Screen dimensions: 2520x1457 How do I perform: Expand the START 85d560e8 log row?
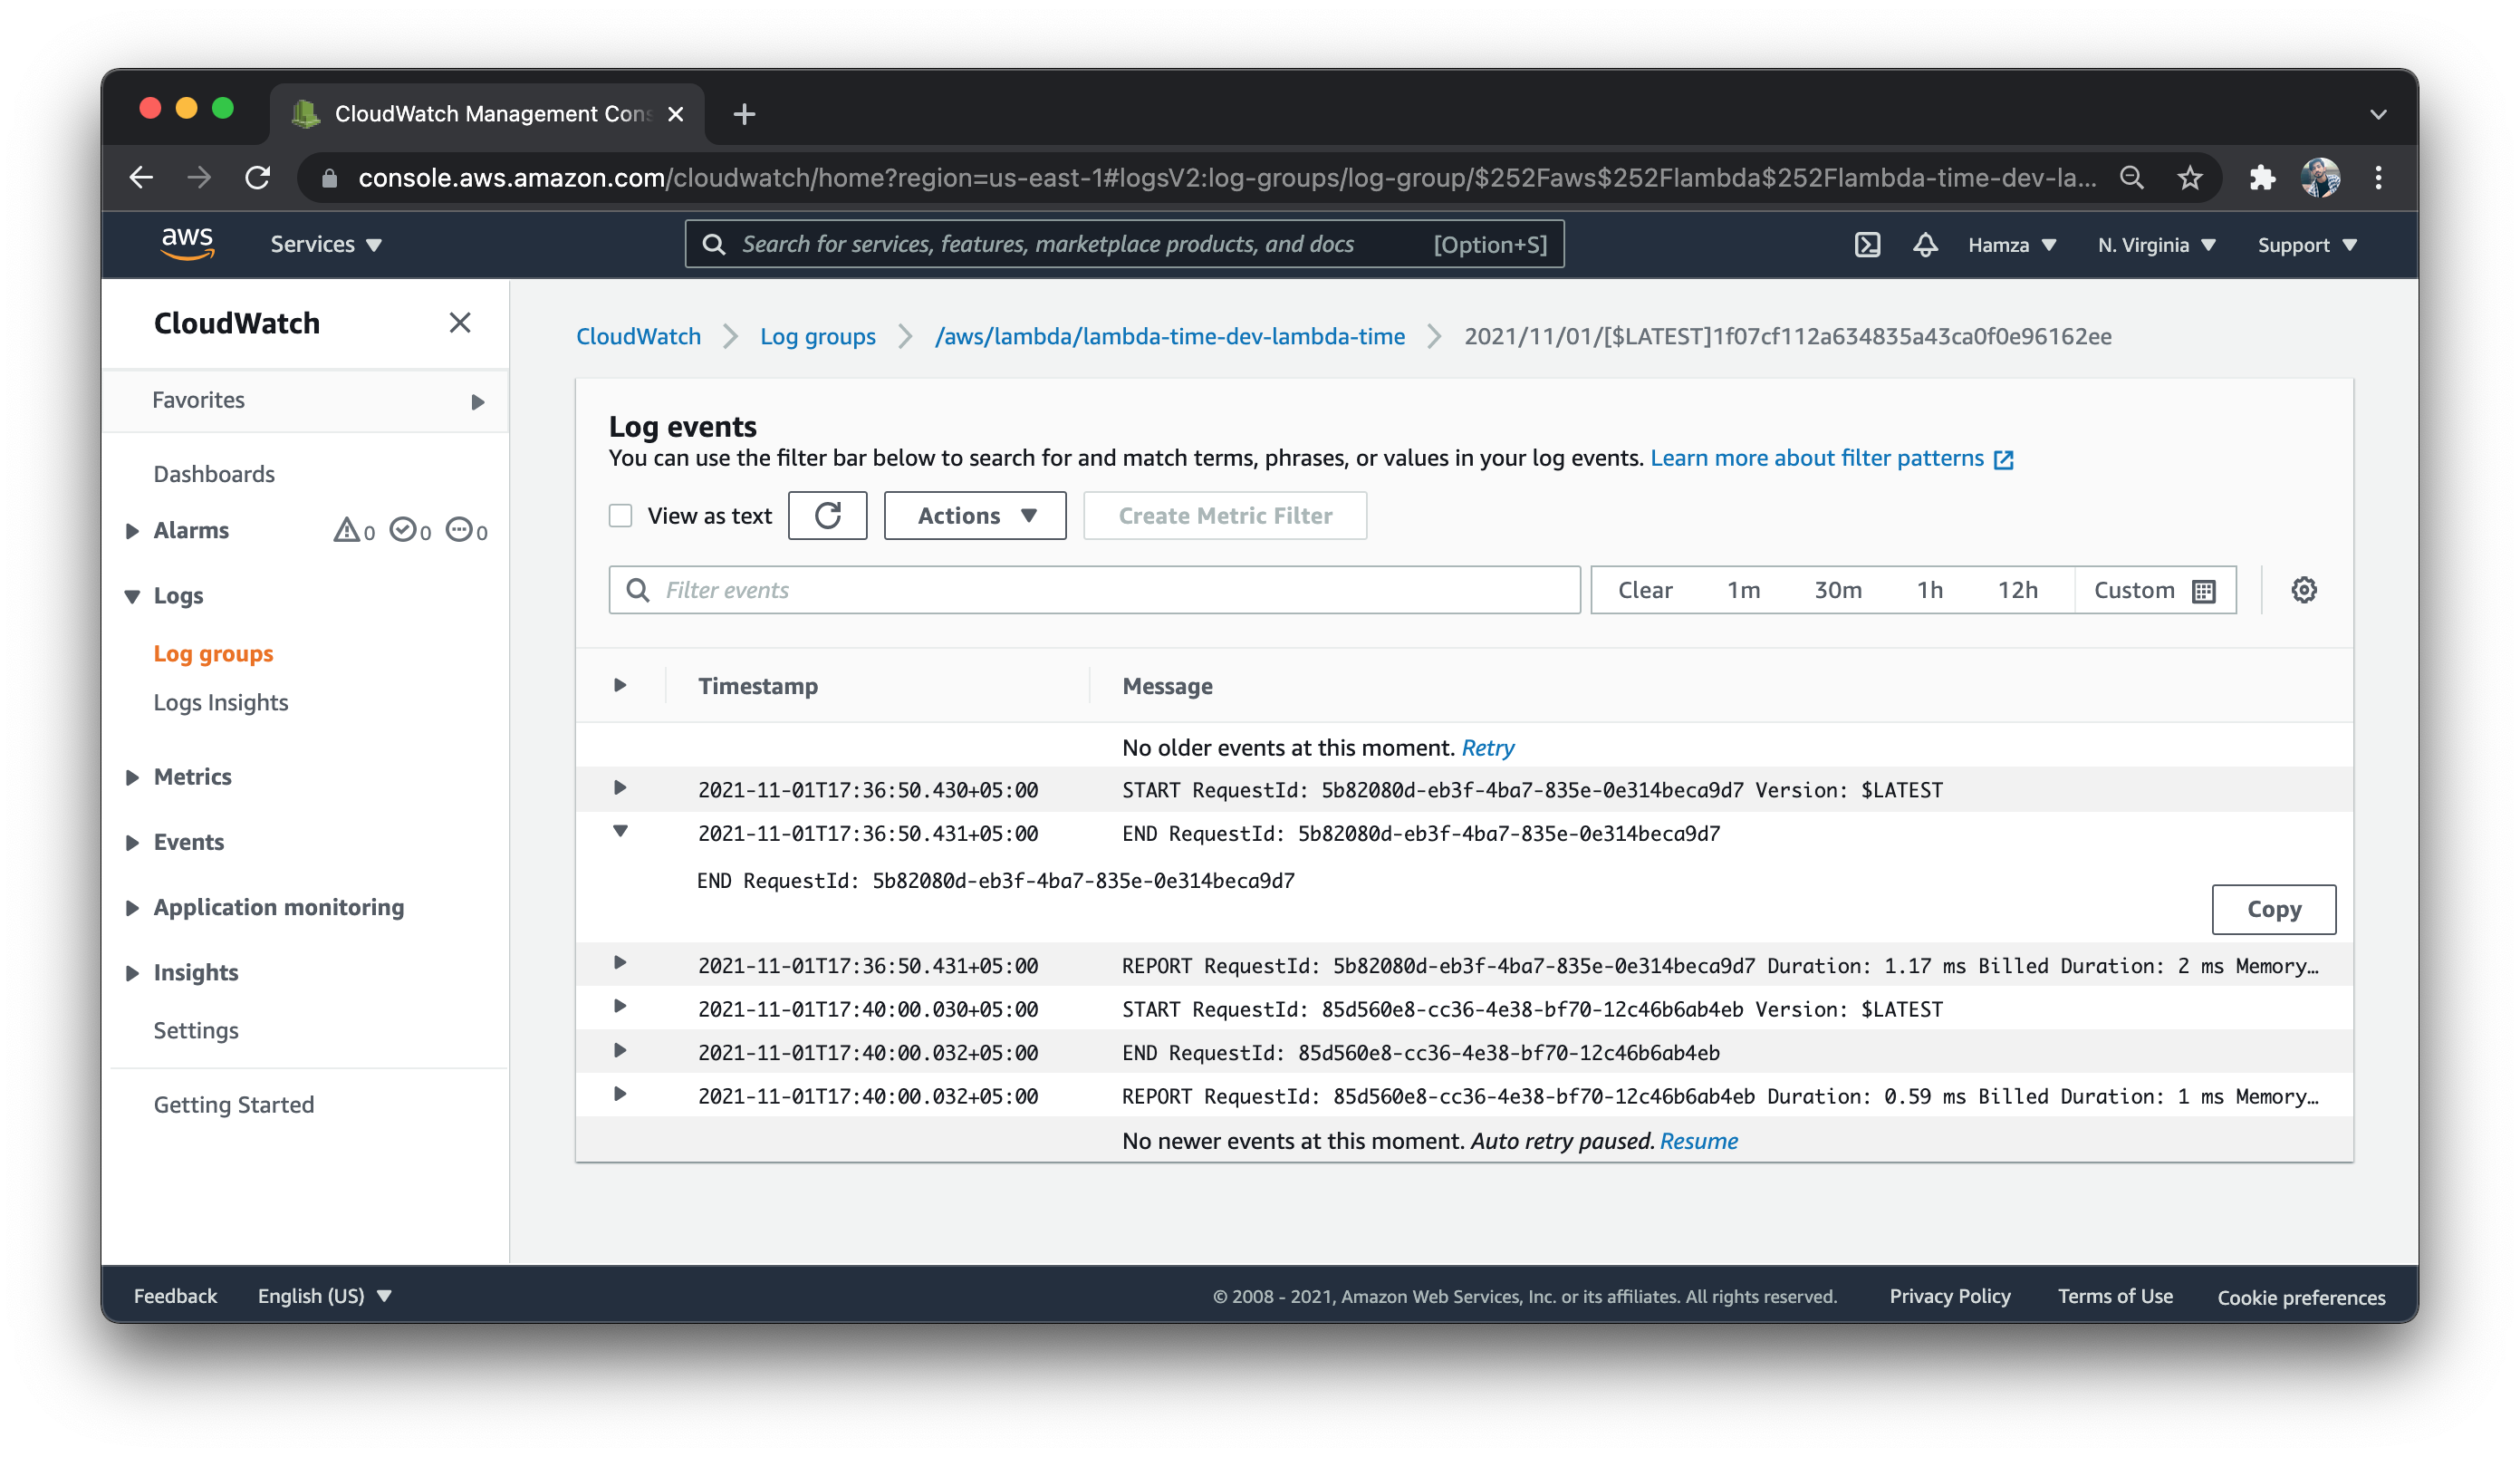tap(620, 1006)
